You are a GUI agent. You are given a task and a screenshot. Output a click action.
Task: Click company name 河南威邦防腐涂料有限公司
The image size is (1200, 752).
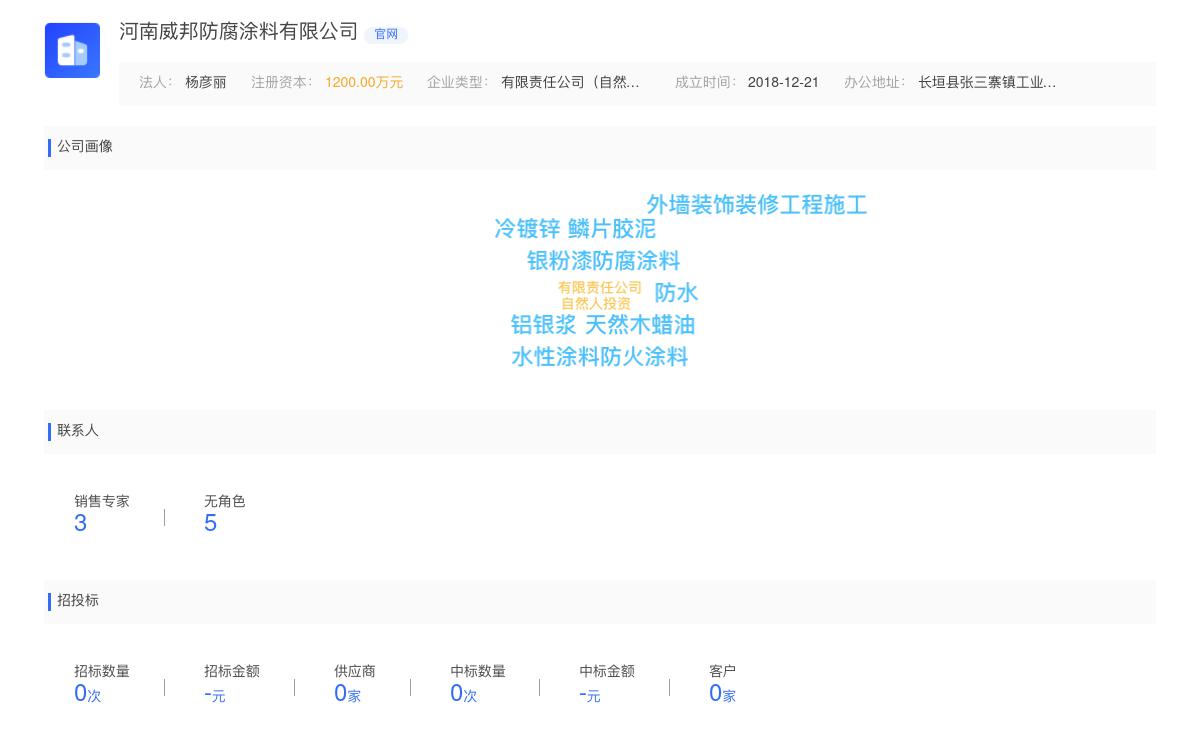coord(238,32)
